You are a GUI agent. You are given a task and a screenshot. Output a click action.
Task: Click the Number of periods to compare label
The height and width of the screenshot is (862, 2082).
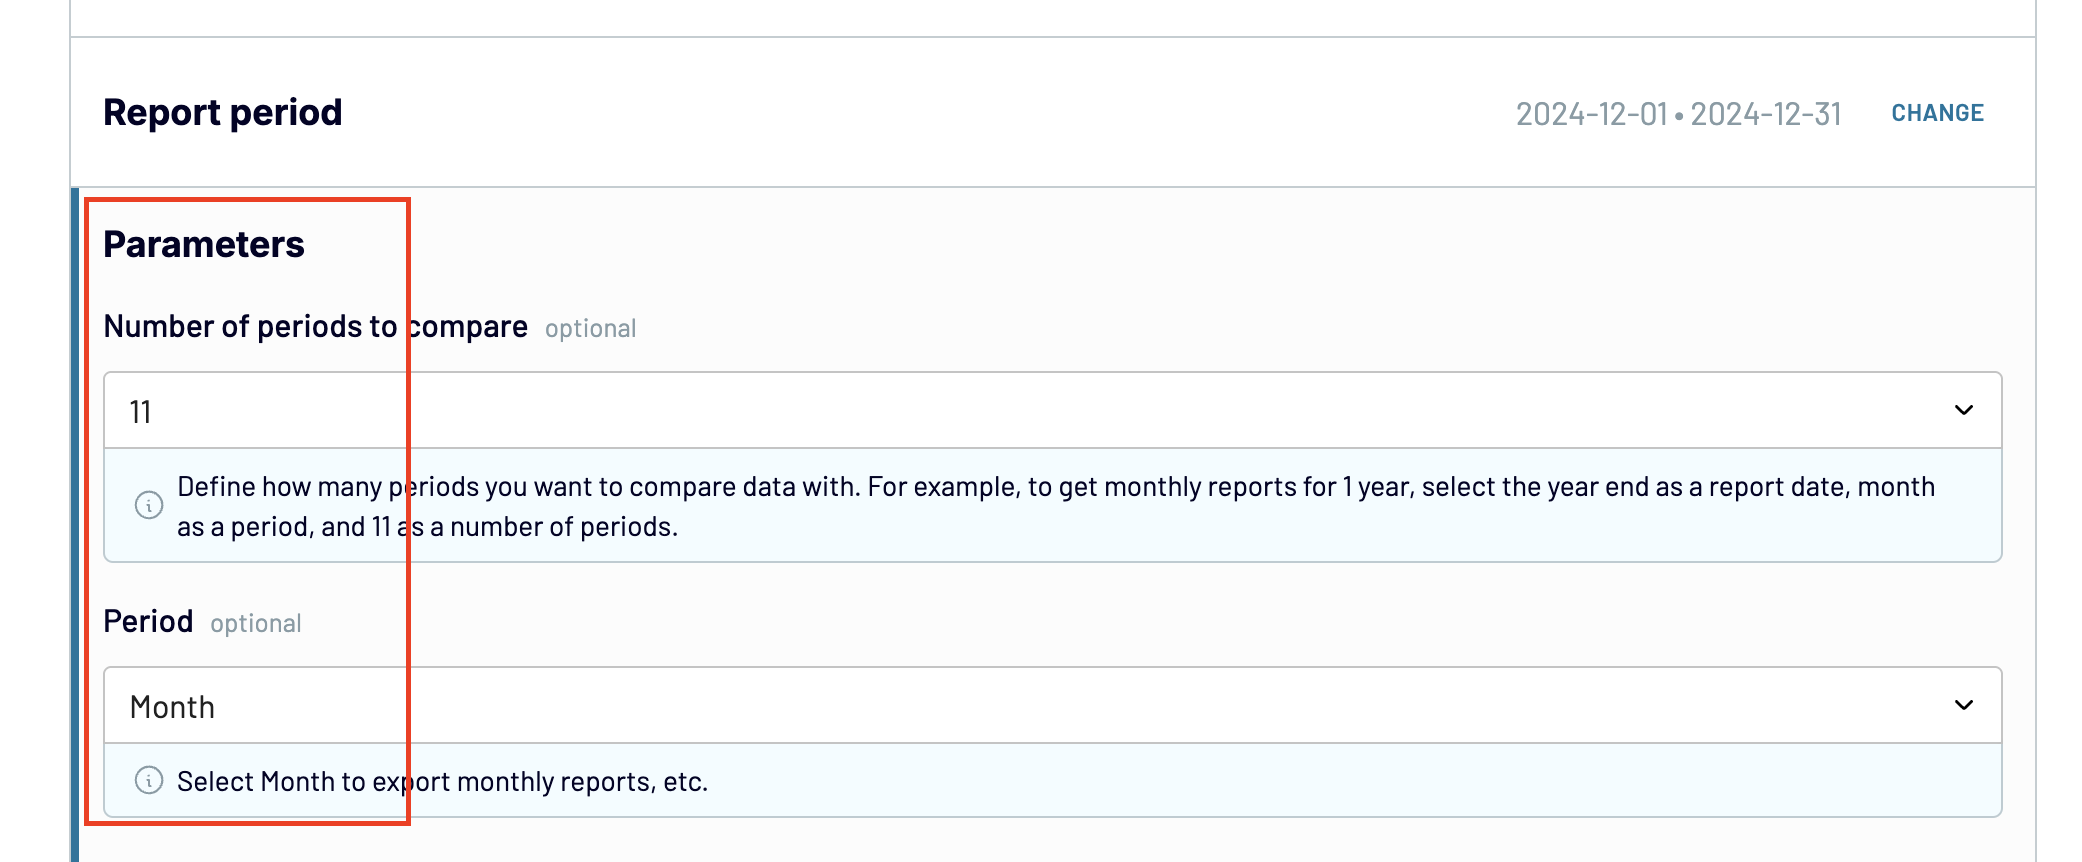point(316,326)
